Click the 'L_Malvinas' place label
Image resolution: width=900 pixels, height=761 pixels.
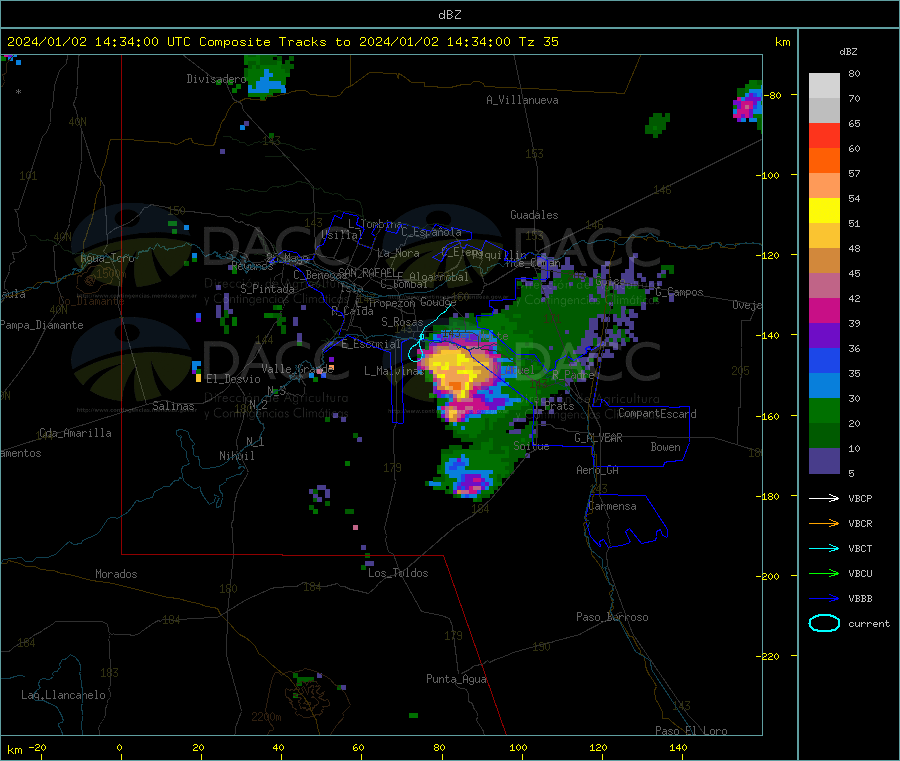click(393, 371)
